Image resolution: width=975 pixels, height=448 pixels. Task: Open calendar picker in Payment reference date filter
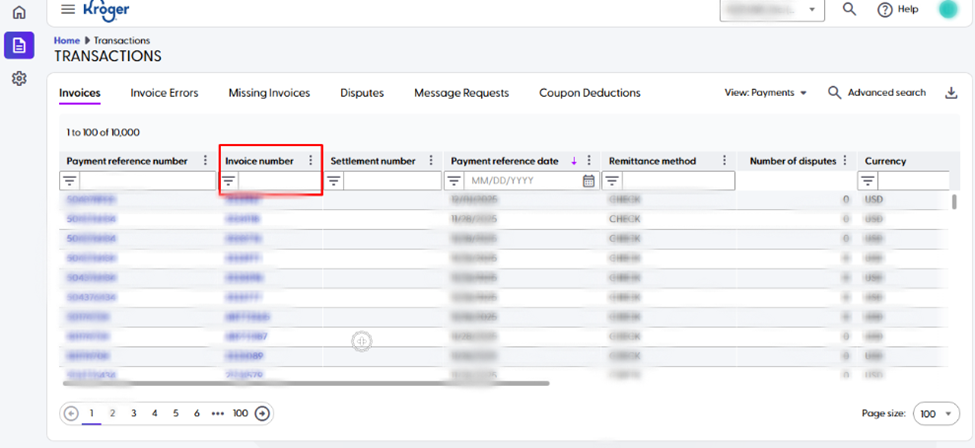(x=588, y=181)
